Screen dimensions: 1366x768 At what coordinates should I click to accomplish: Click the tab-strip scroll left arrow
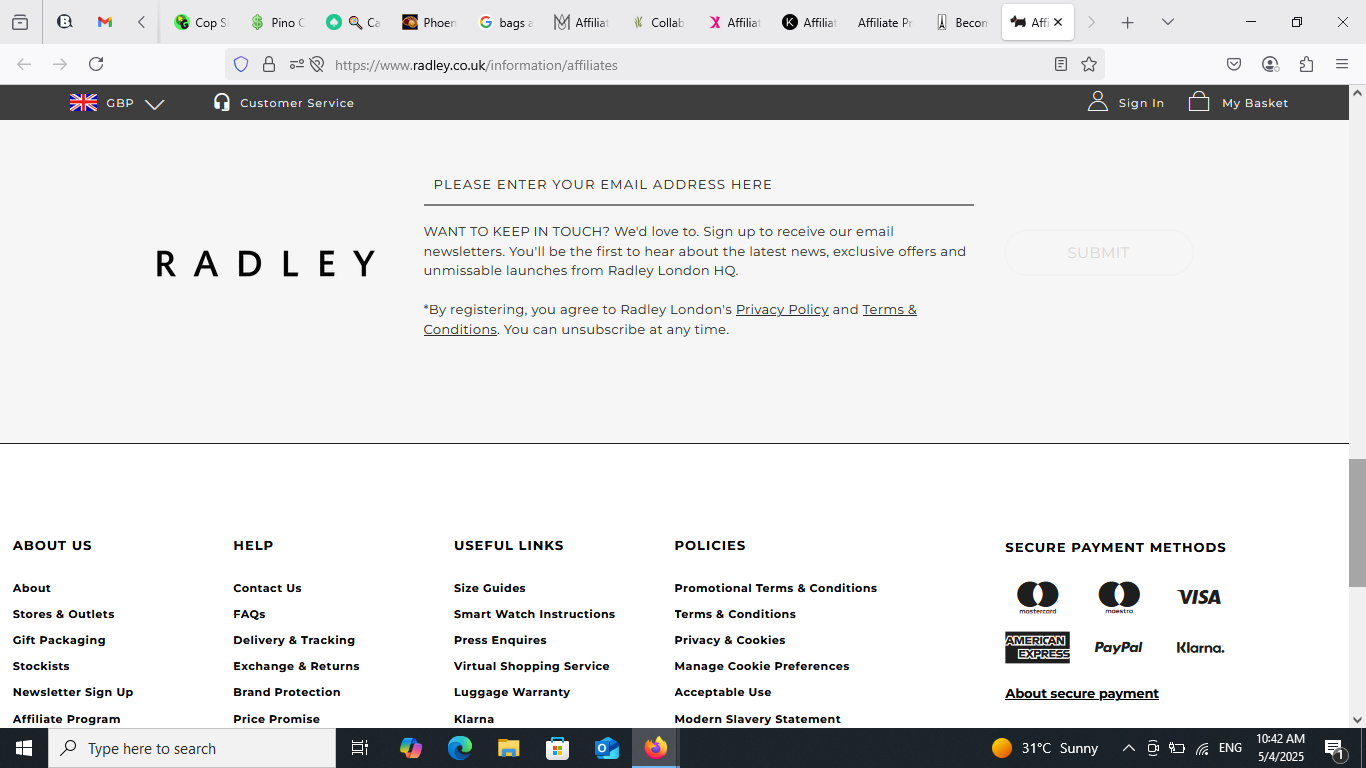(141, 22)
